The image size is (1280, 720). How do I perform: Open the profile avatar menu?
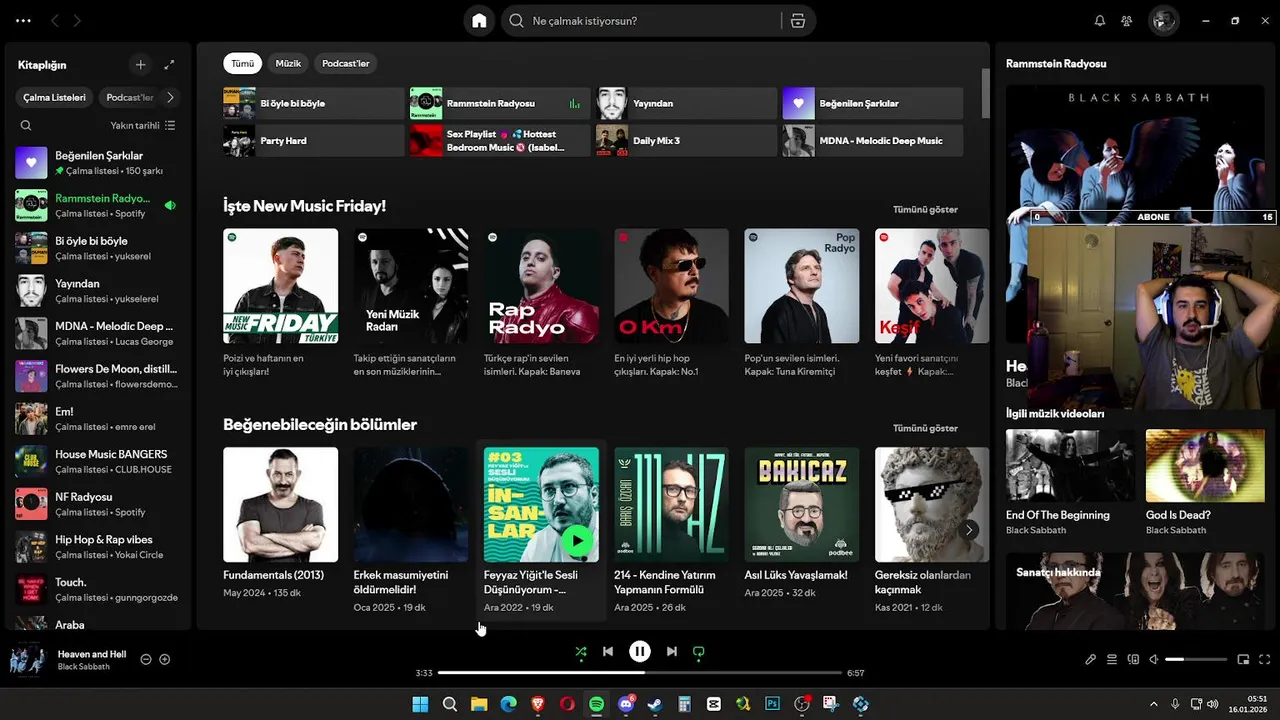pyautogui.click(x=1163, y=21)
